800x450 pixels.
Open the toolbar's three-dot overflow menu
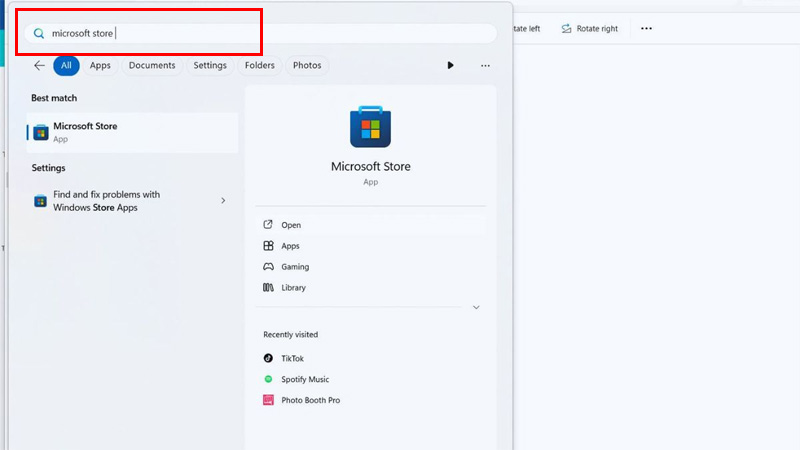646,28
